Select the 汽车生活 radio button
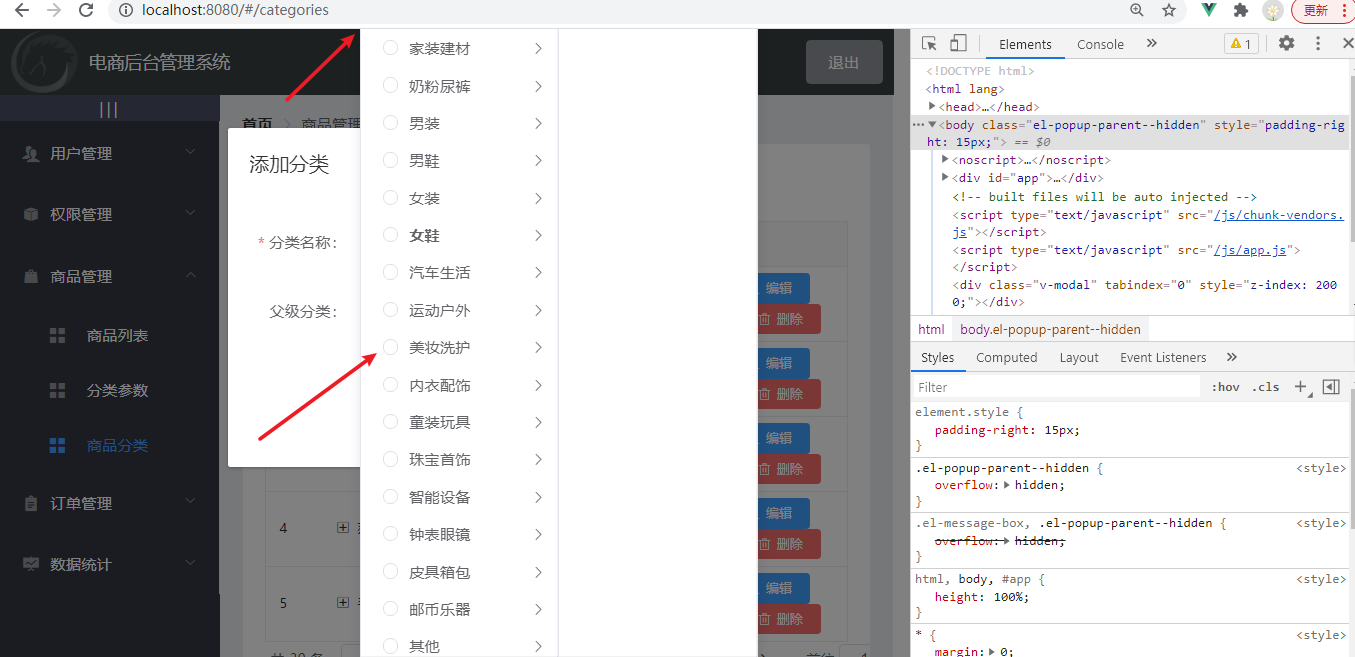Viewport: 1355px width, 657px height. tap(391, 272)
